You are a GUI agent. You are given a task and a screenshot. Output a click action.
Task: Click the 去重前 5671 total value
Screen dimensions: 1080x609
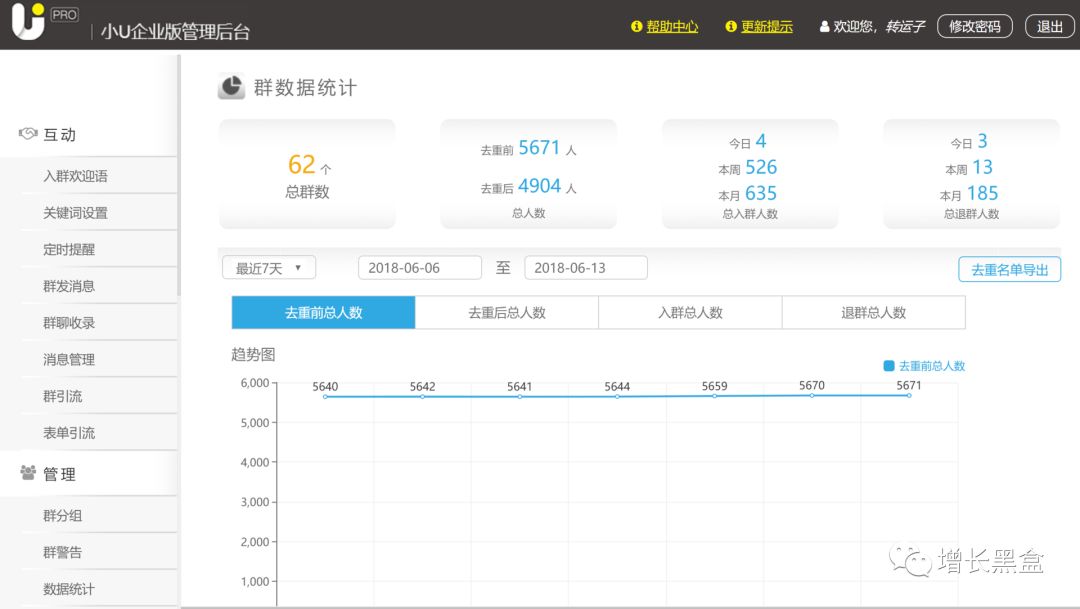coord(539,148)
